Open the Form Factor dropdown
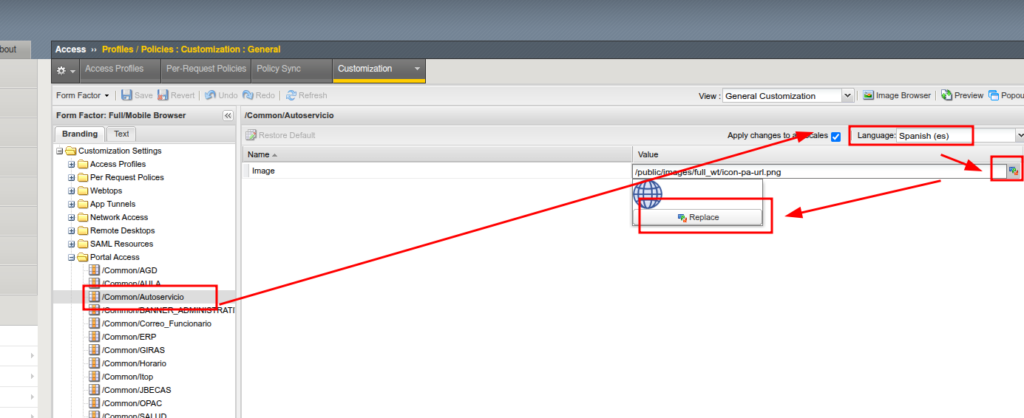 pos(83,95)
